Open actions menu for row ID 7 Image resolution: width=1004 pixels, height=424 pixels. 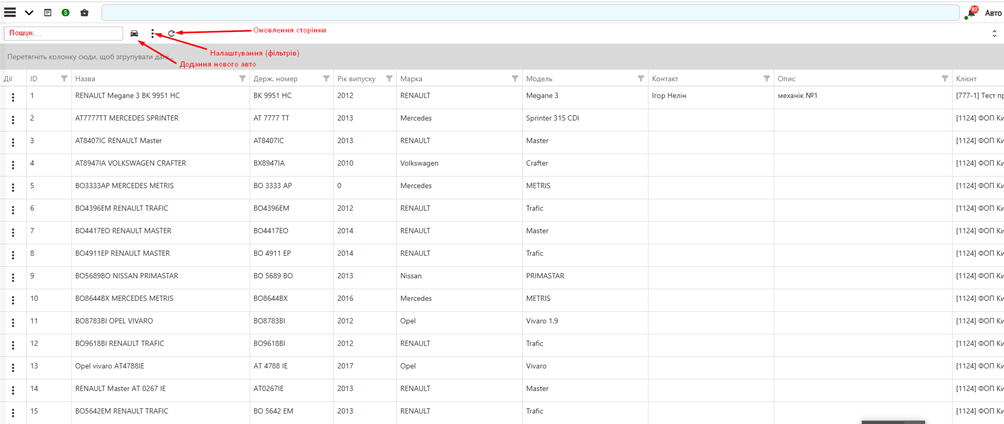(x=13, y=232)
